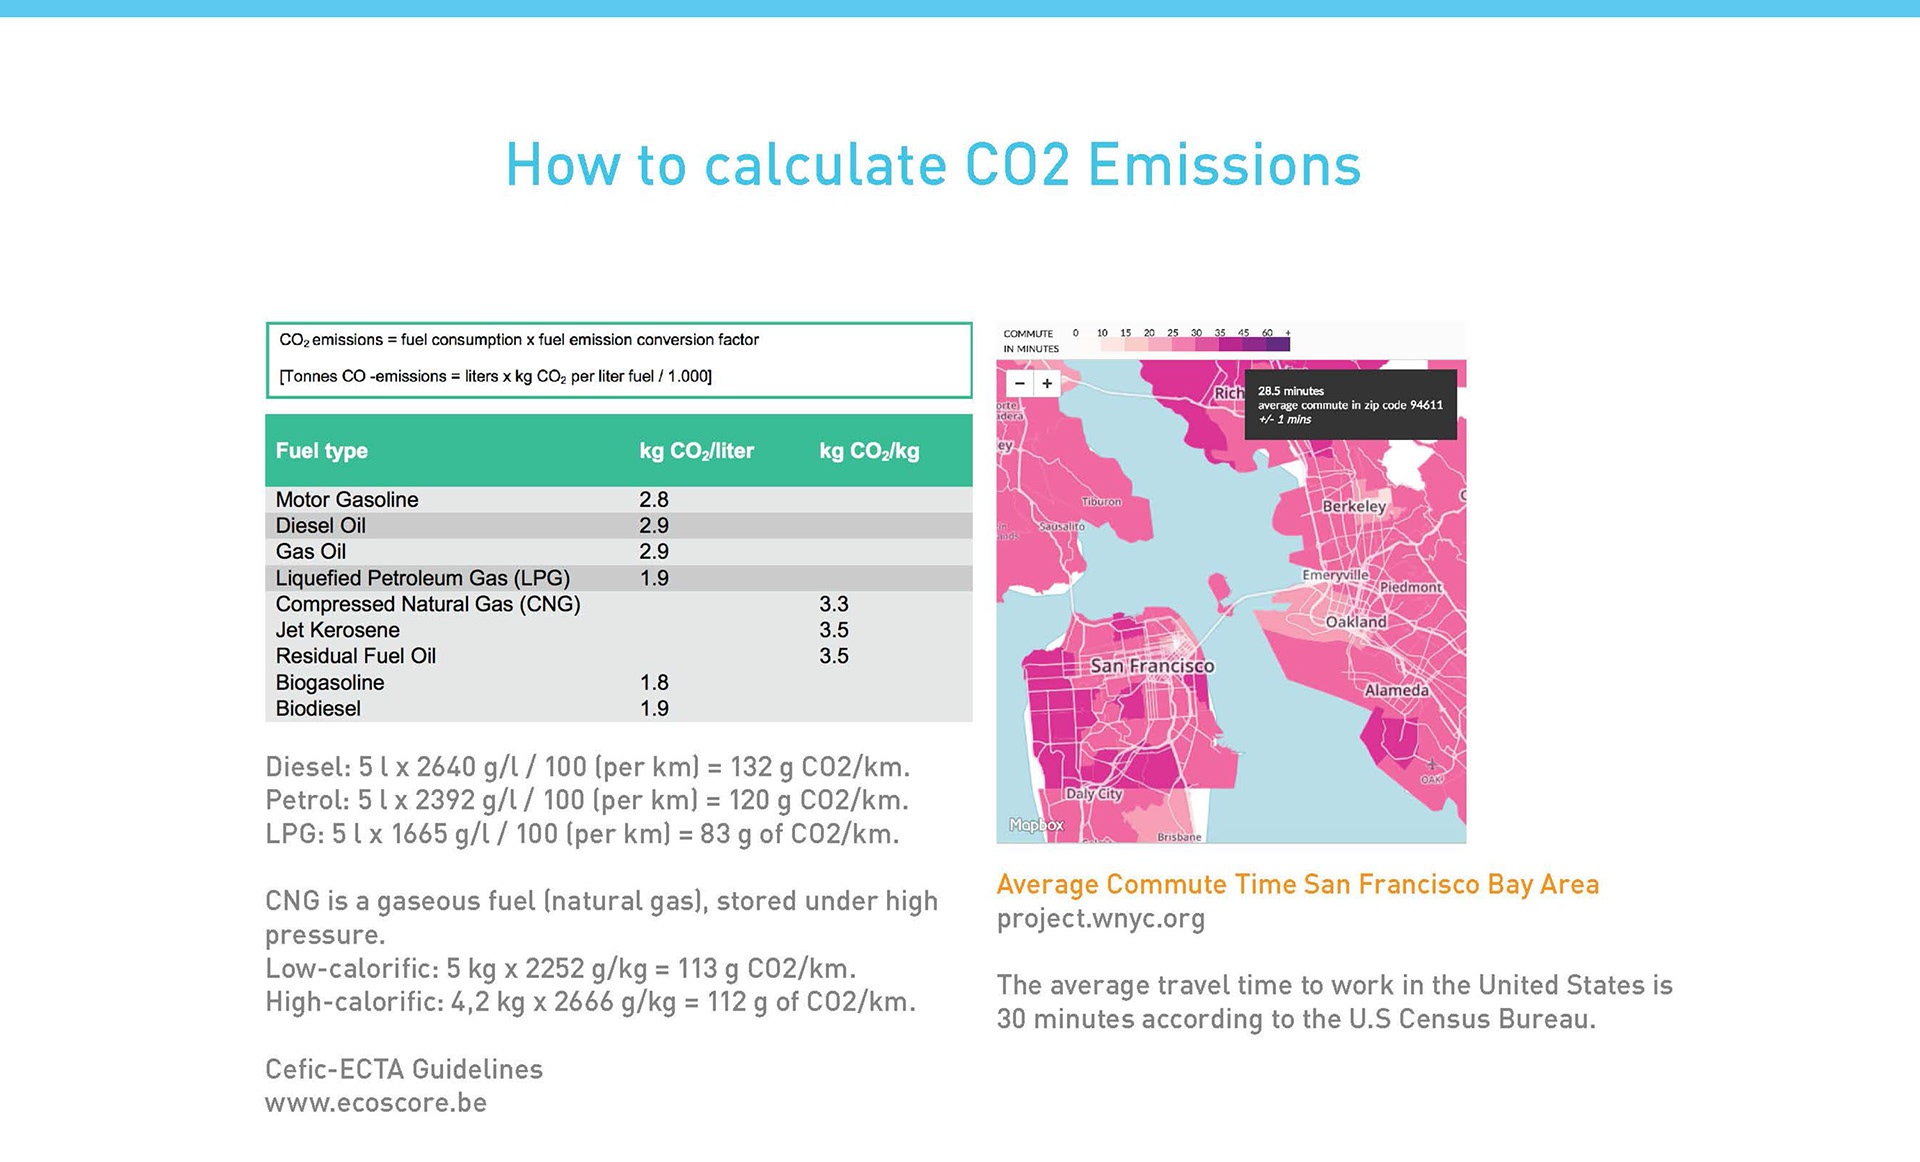
Task: Click the 28.5 minutes commute tooltip
Action: pos(1350,405)
